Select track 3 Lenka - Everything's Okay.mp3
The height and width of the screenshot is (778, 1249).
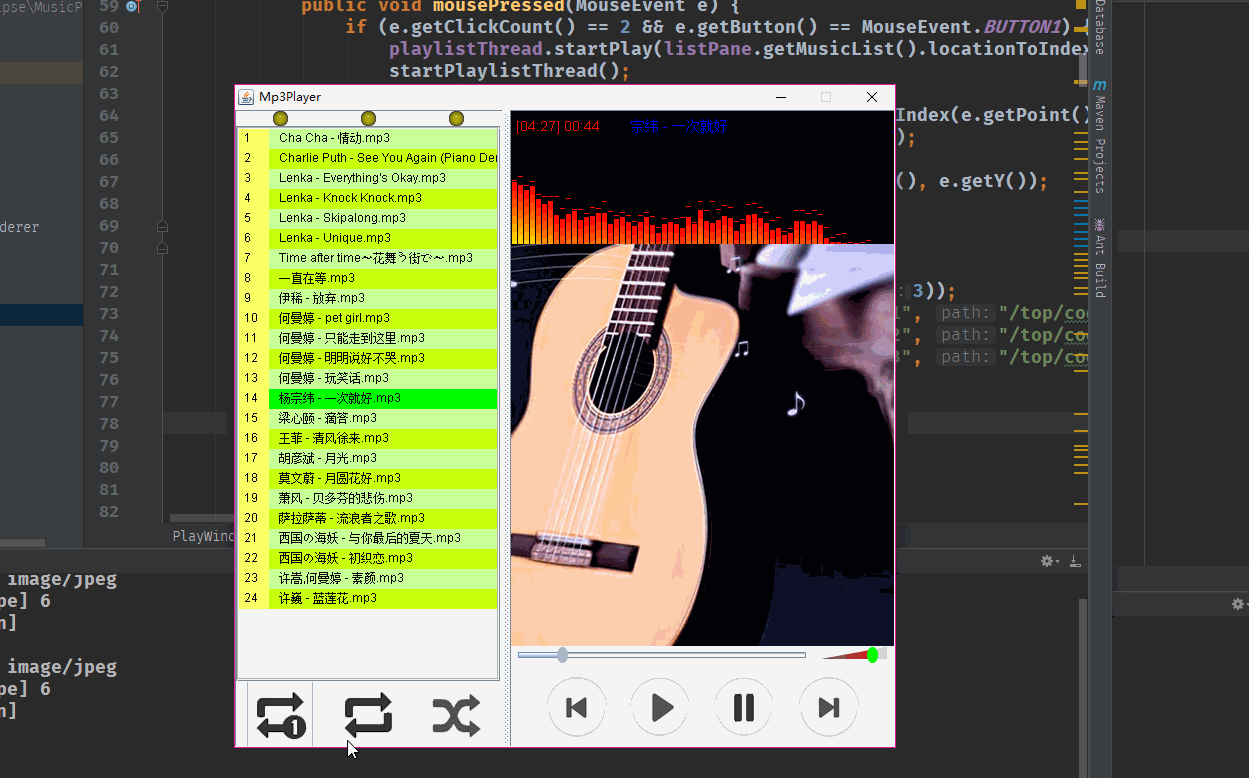pyautogui.click(x=362, y=178)
